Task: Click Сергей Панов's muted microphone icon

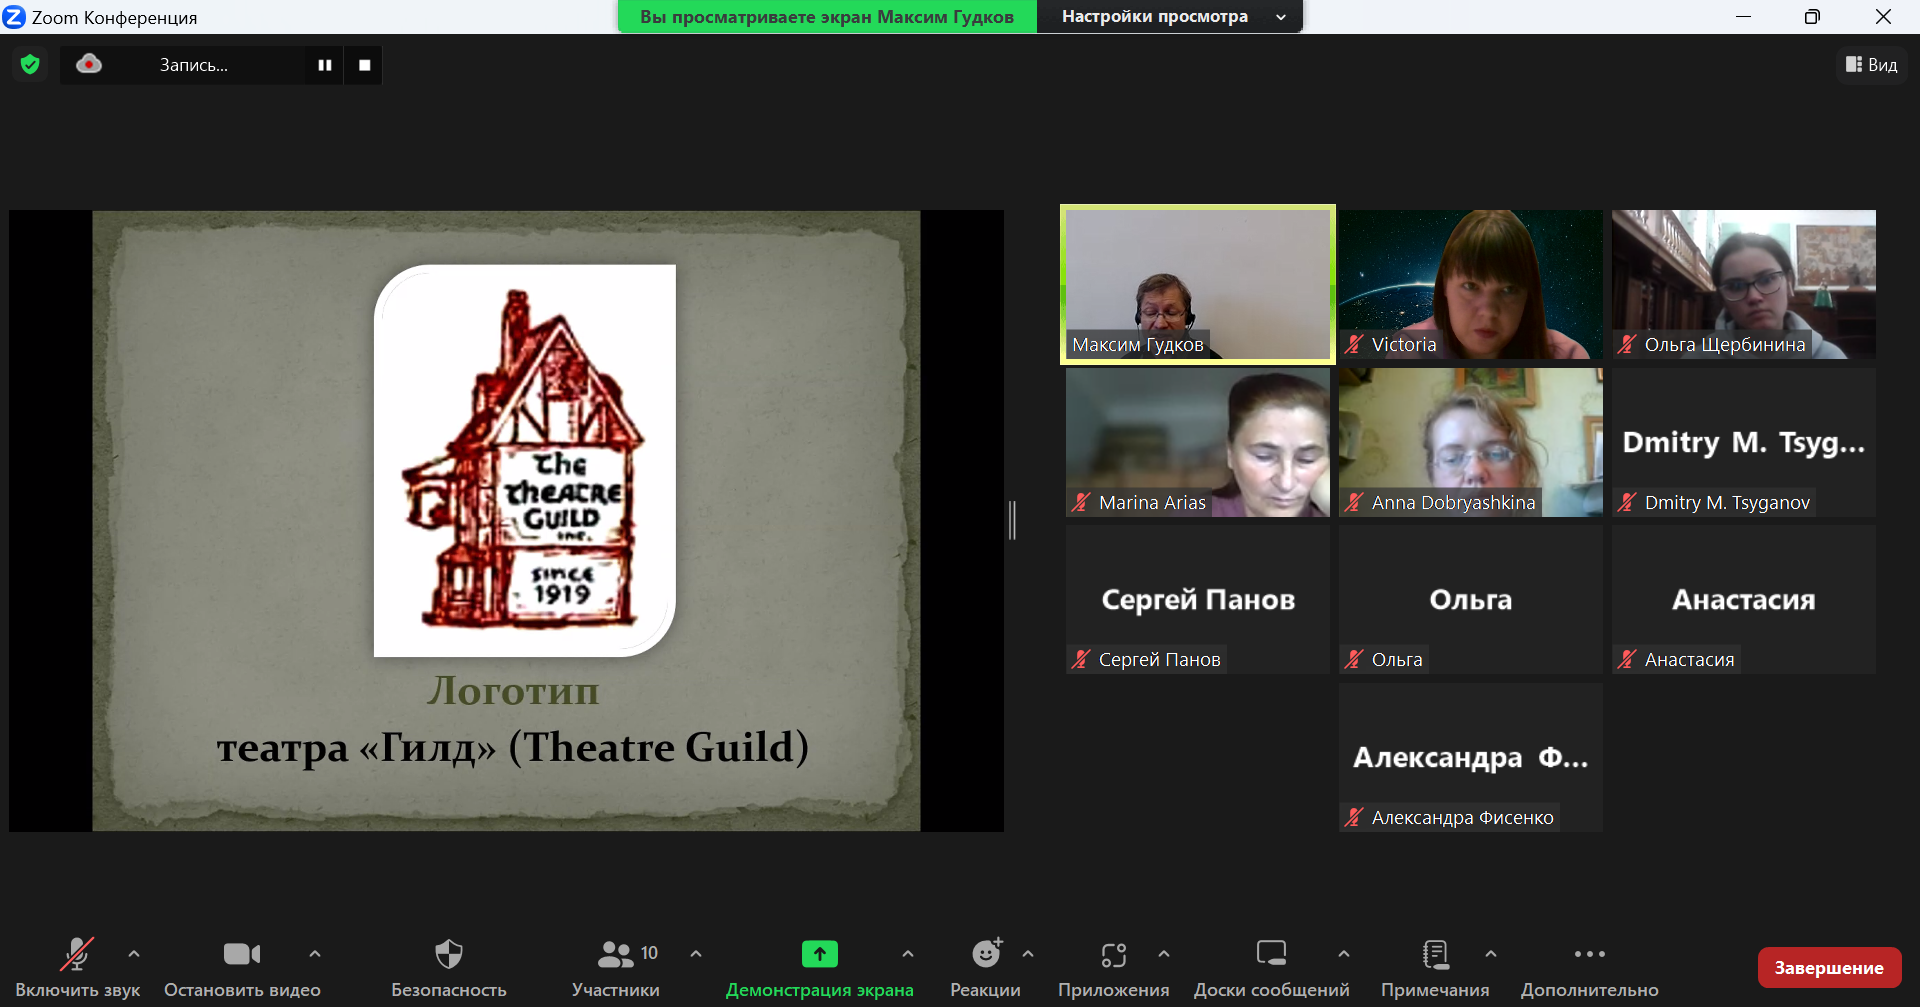Action: pos(1081,659)
